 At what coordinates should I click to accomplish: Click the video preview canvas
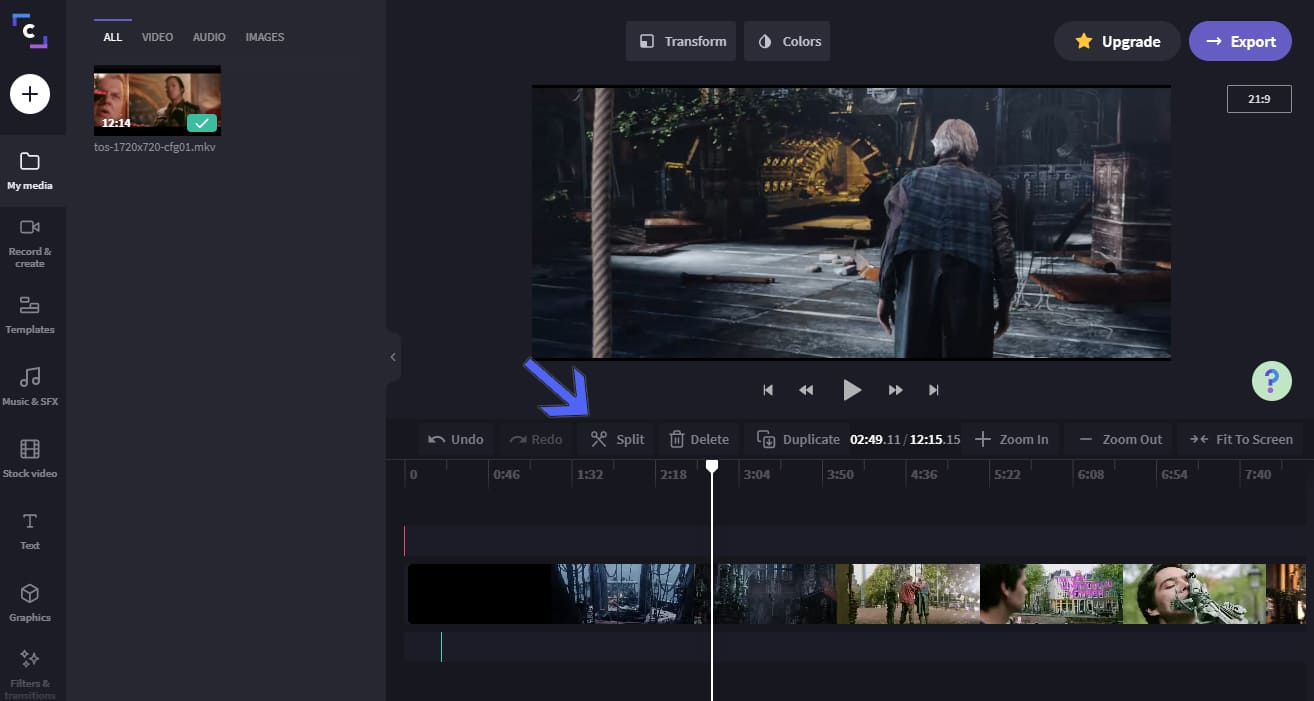coord(851,222)
